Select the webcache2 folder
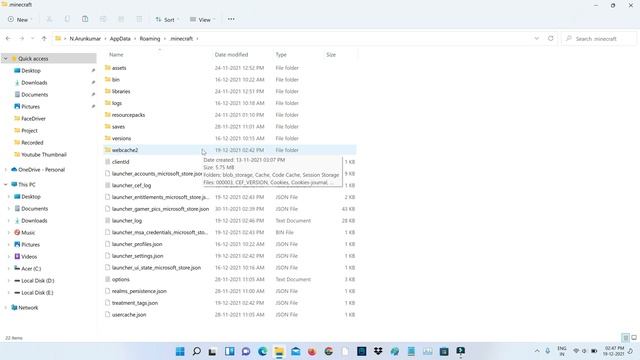This screenshot has height=360, width=640. (x=230, y=150)
